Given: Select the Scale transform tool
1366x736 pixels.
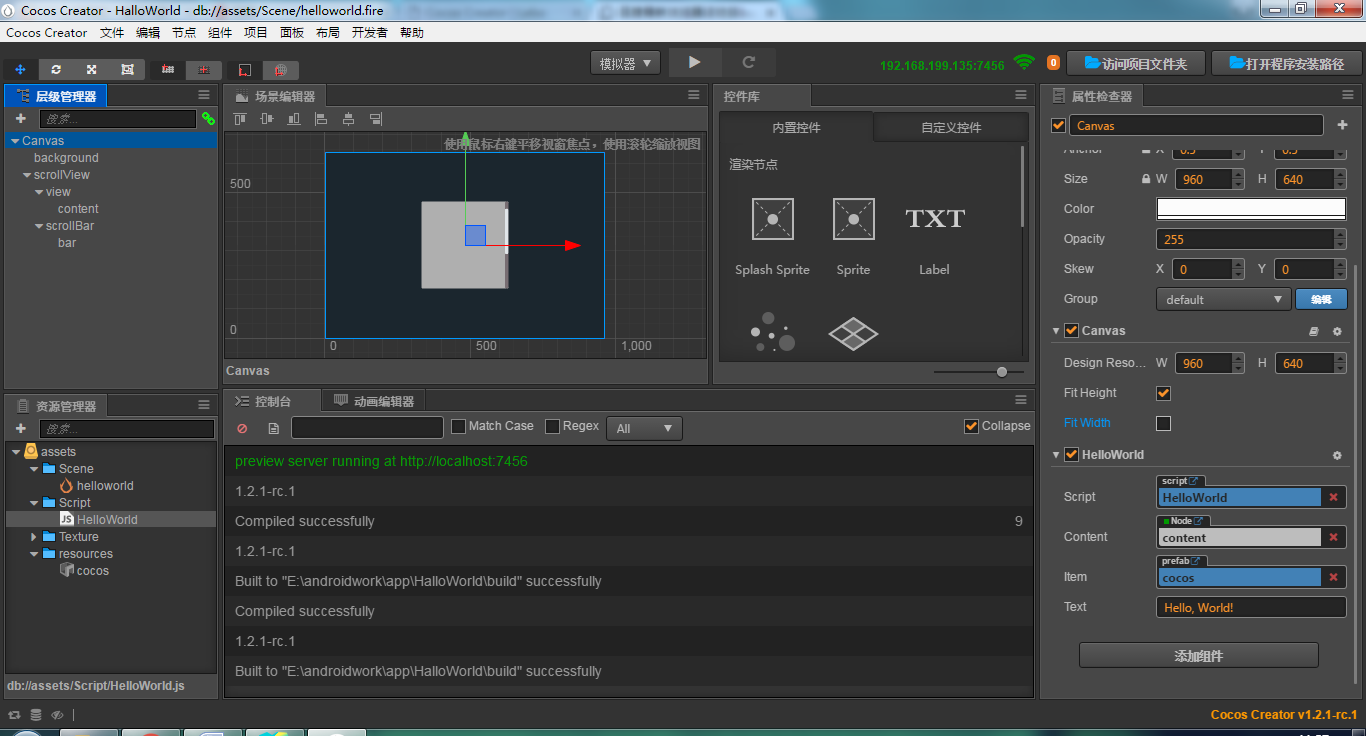Looking at the screenshot, I should tap(91, 69).
